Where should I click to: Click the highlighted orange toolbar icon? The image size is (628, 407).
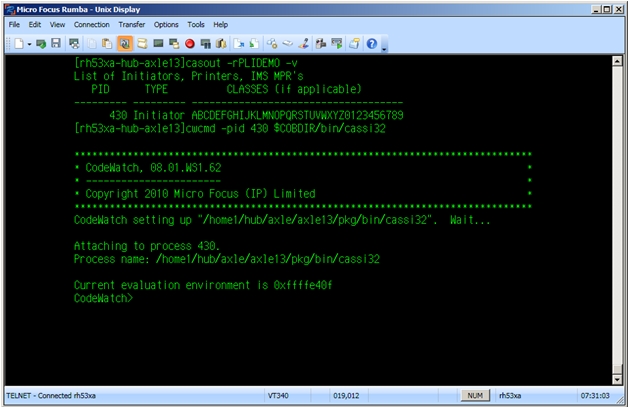(125, 43)
